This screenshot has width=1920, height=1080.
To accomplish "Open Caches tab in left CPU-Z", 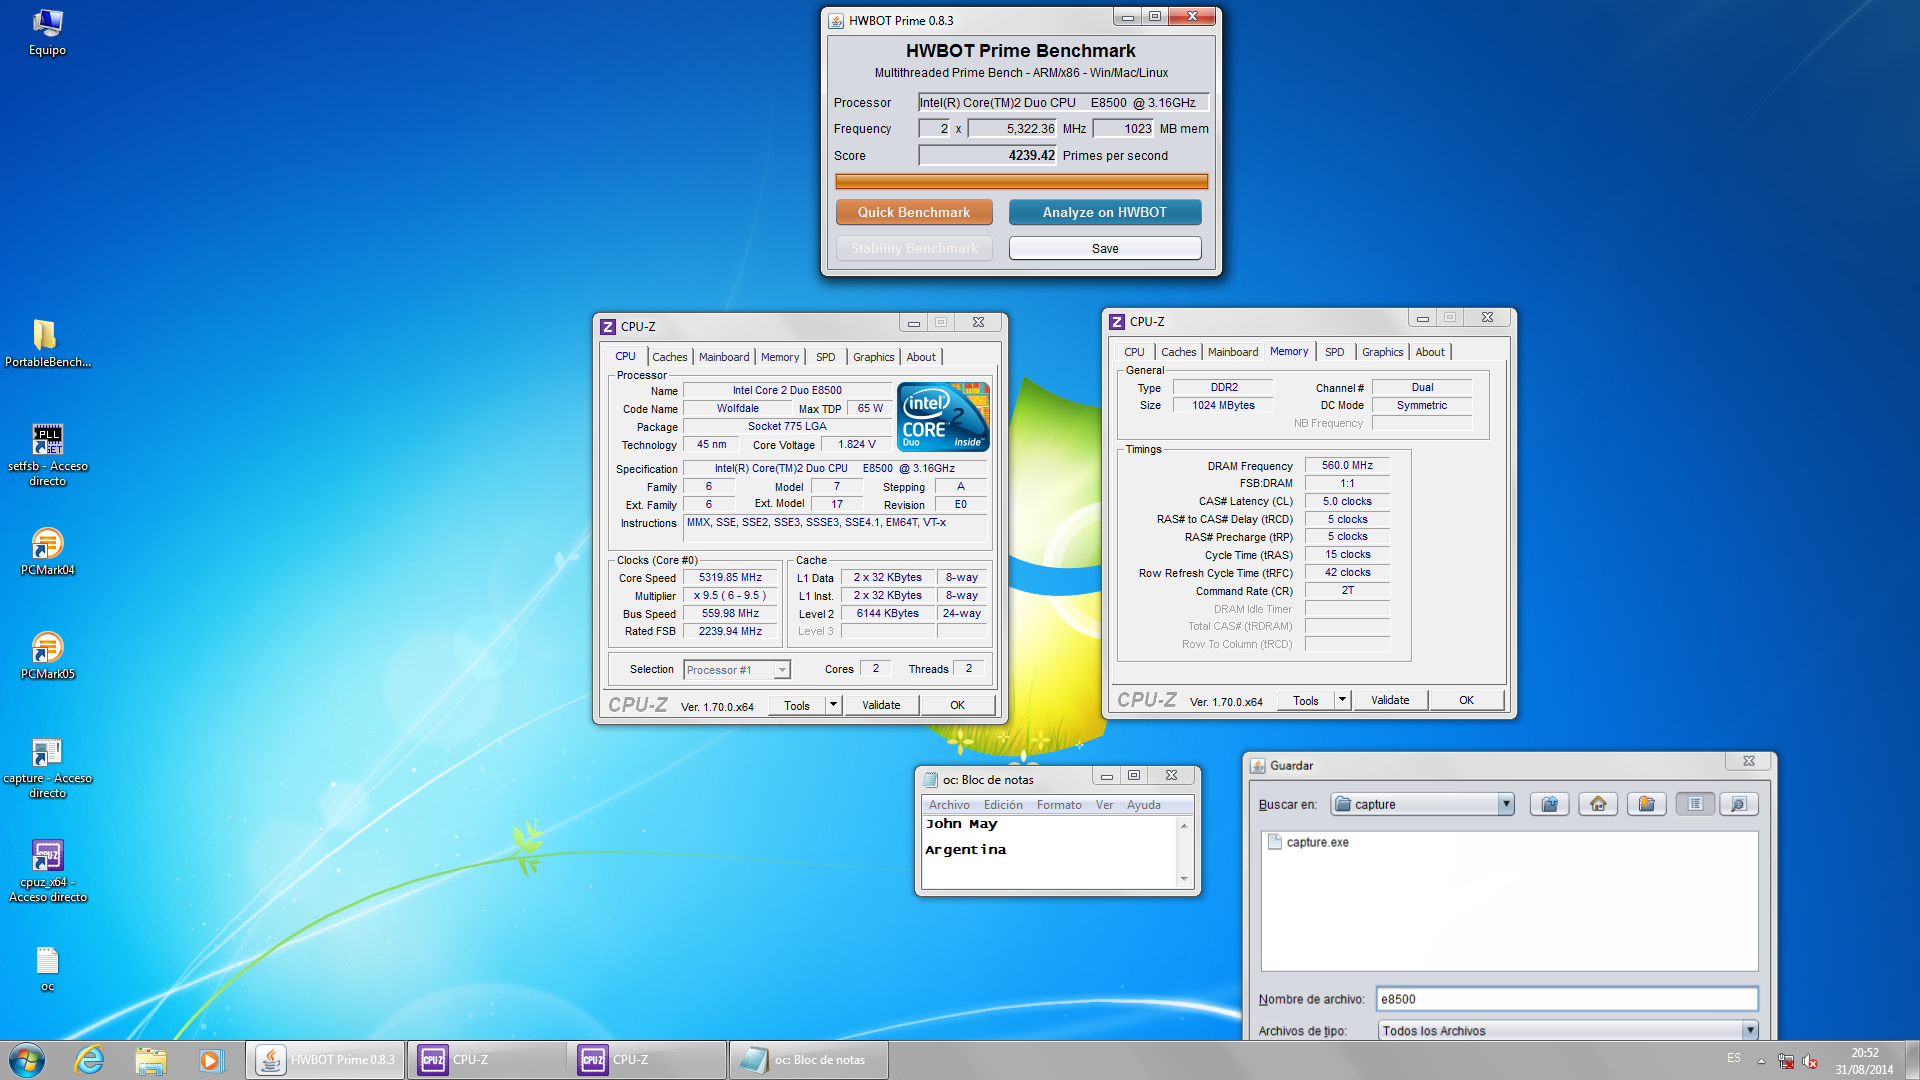I will point(669,357).
